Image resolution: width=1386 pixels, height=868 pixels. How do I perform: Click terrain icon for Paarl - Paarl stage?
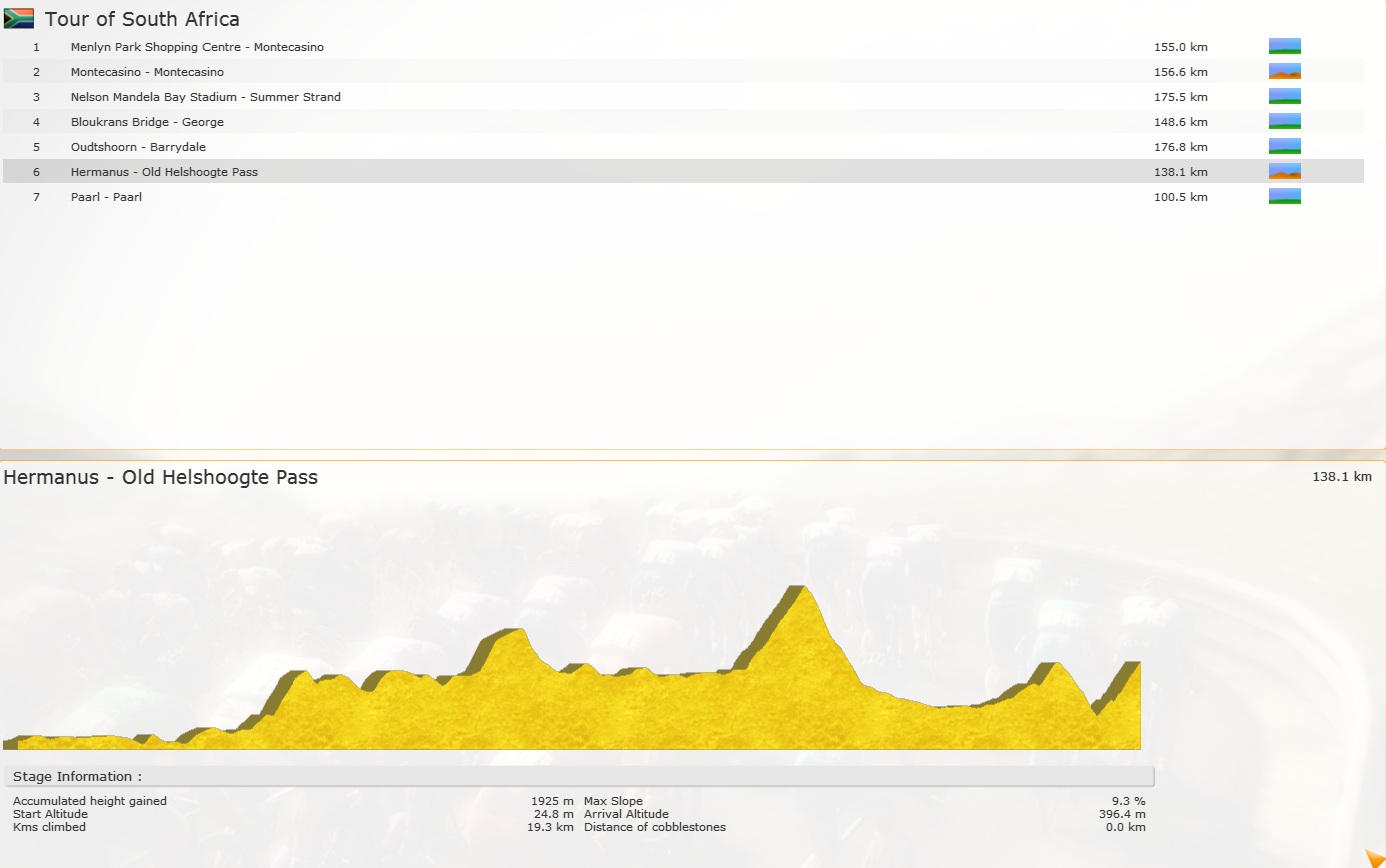tap(1284, 196)
